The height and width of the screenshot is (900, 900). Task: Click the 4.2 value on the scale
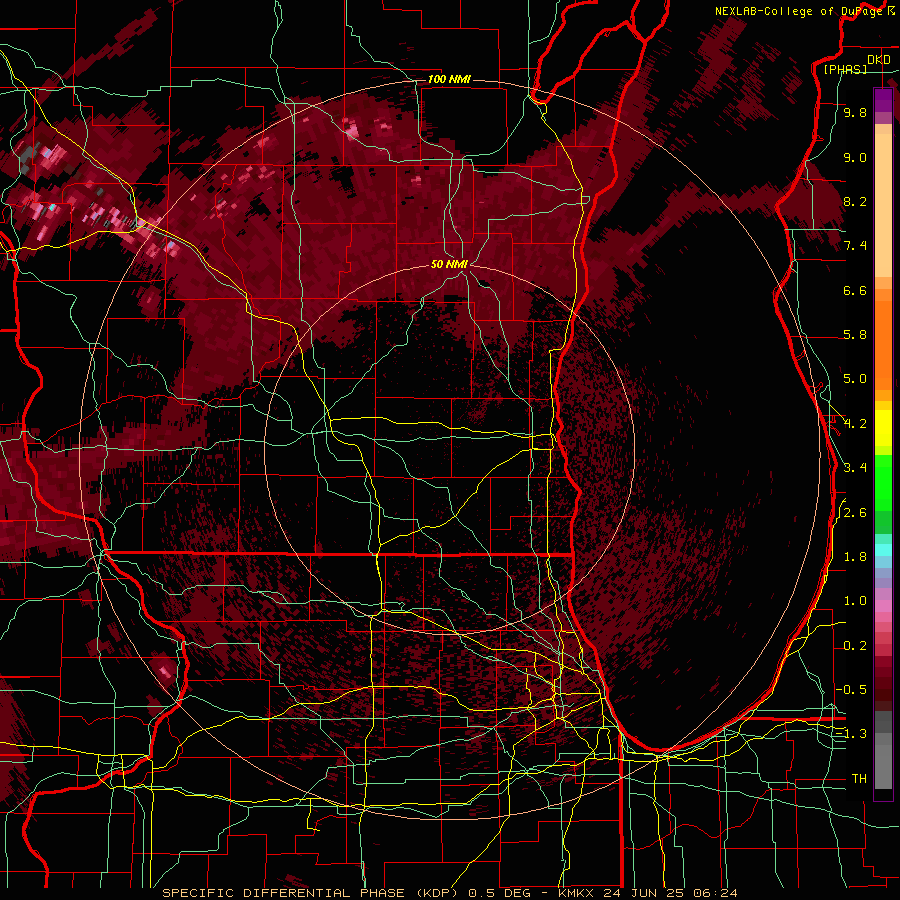[855, 424]
